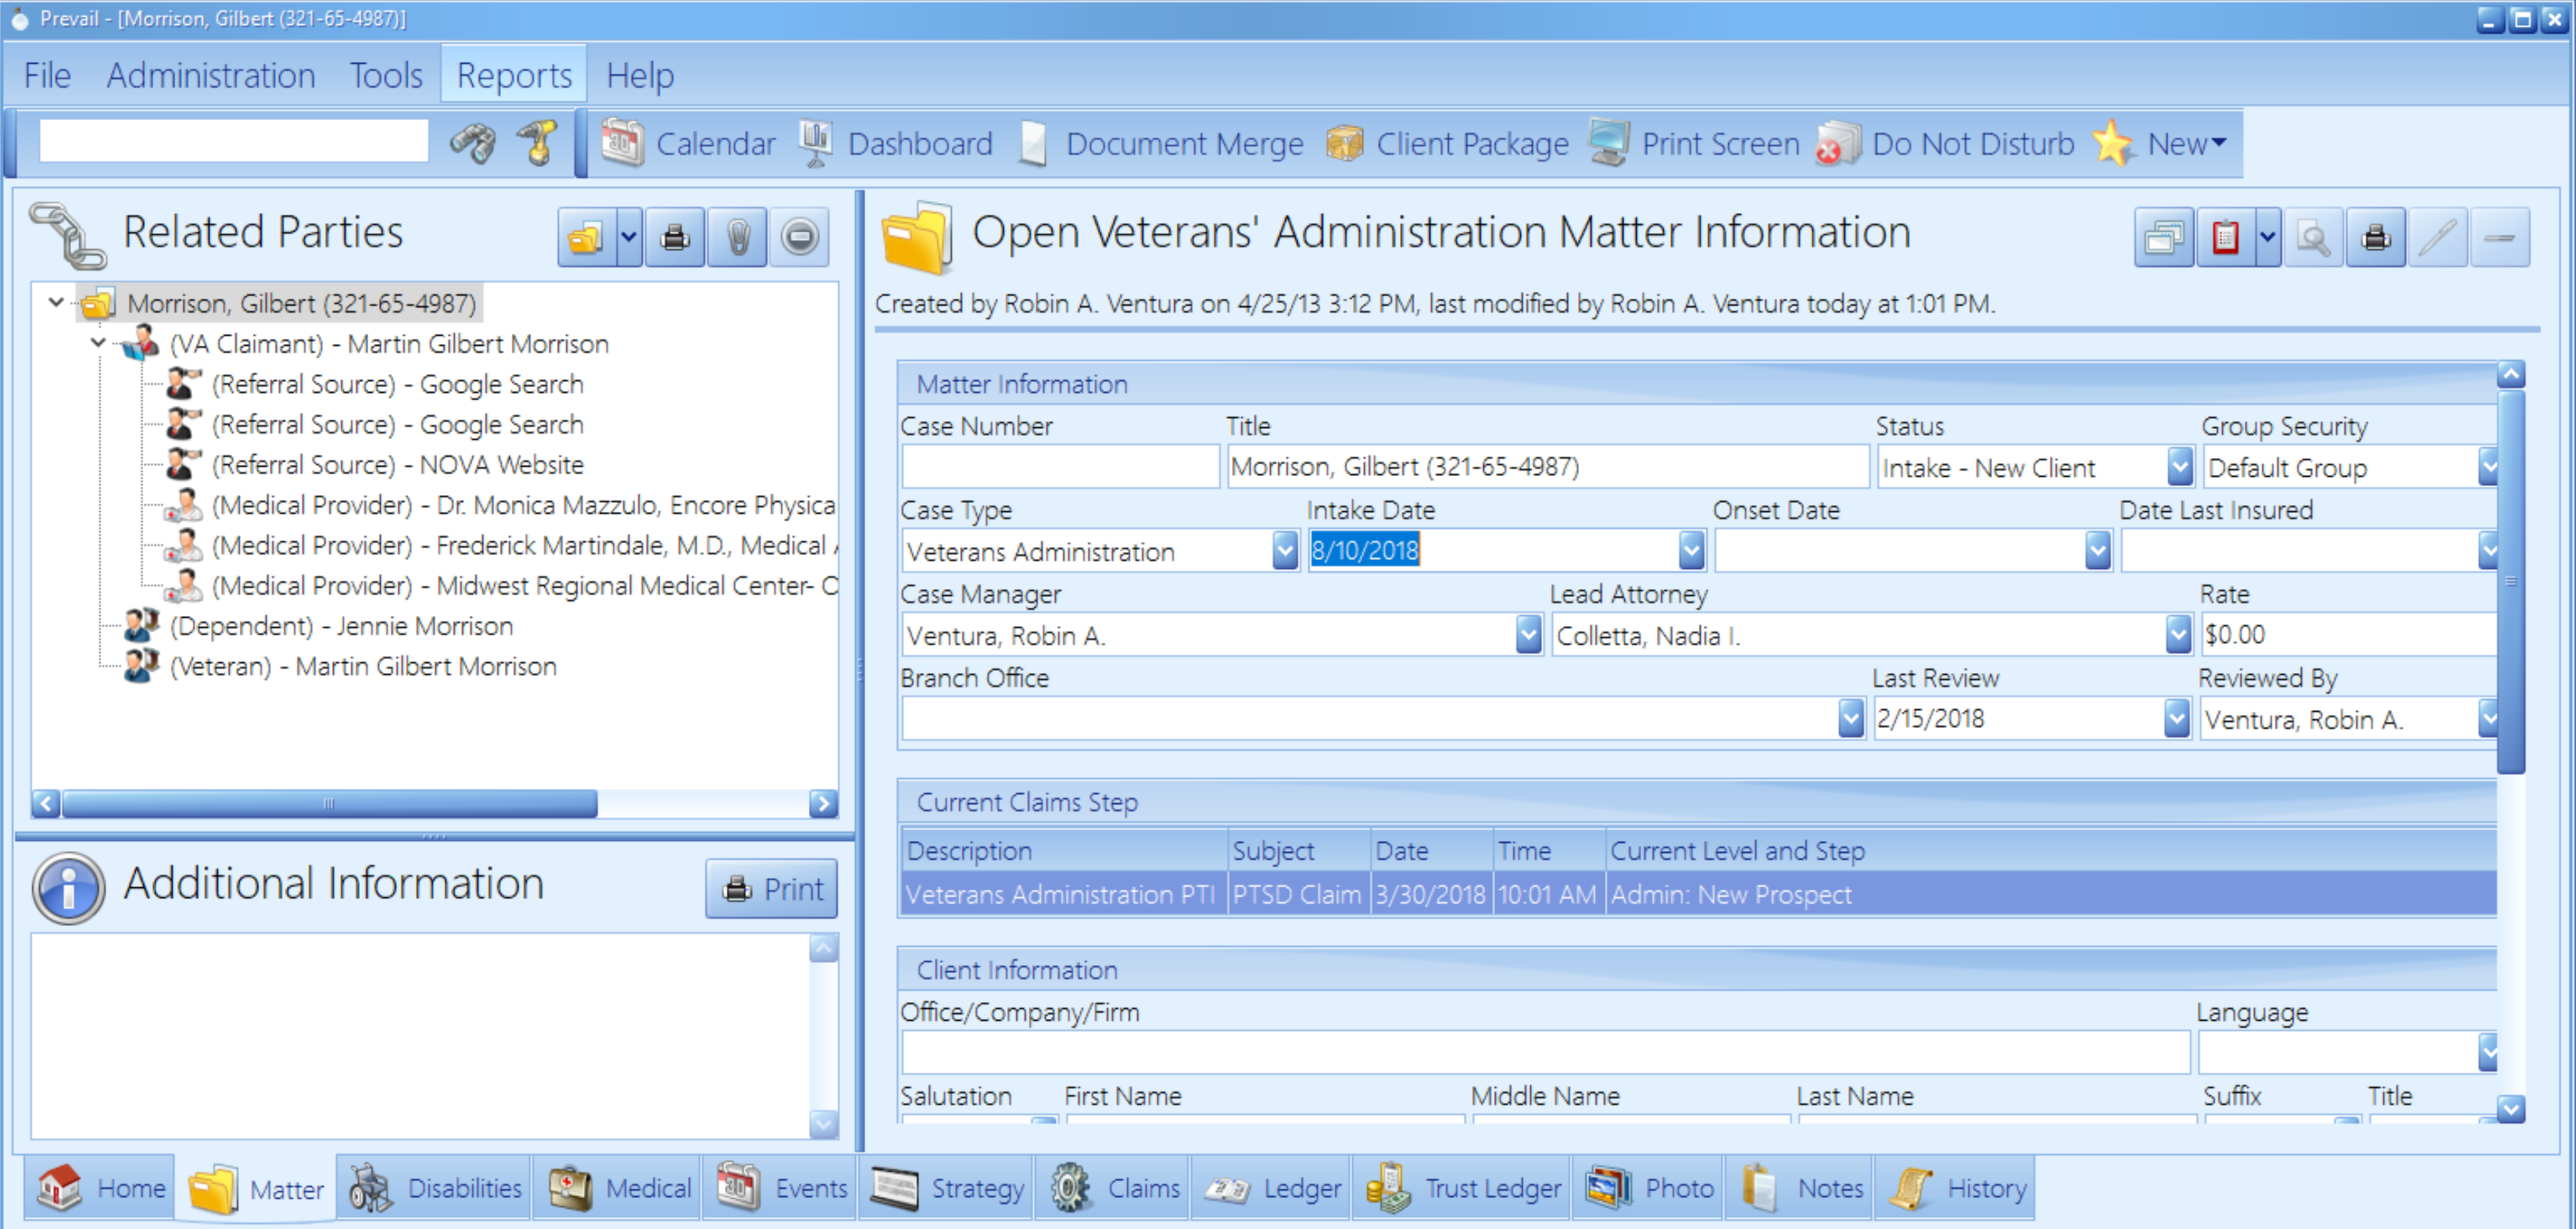Click the binoculars search icon
Image resolution: width=2576 pixels, height=1229 pixels.
[472, 144]
